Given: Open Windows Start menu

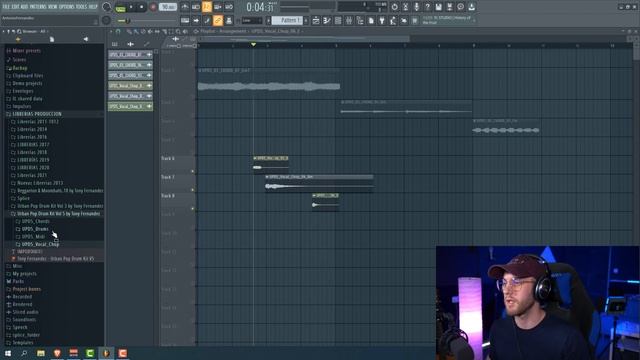Looking at the screenshot, I should (8, 353).
